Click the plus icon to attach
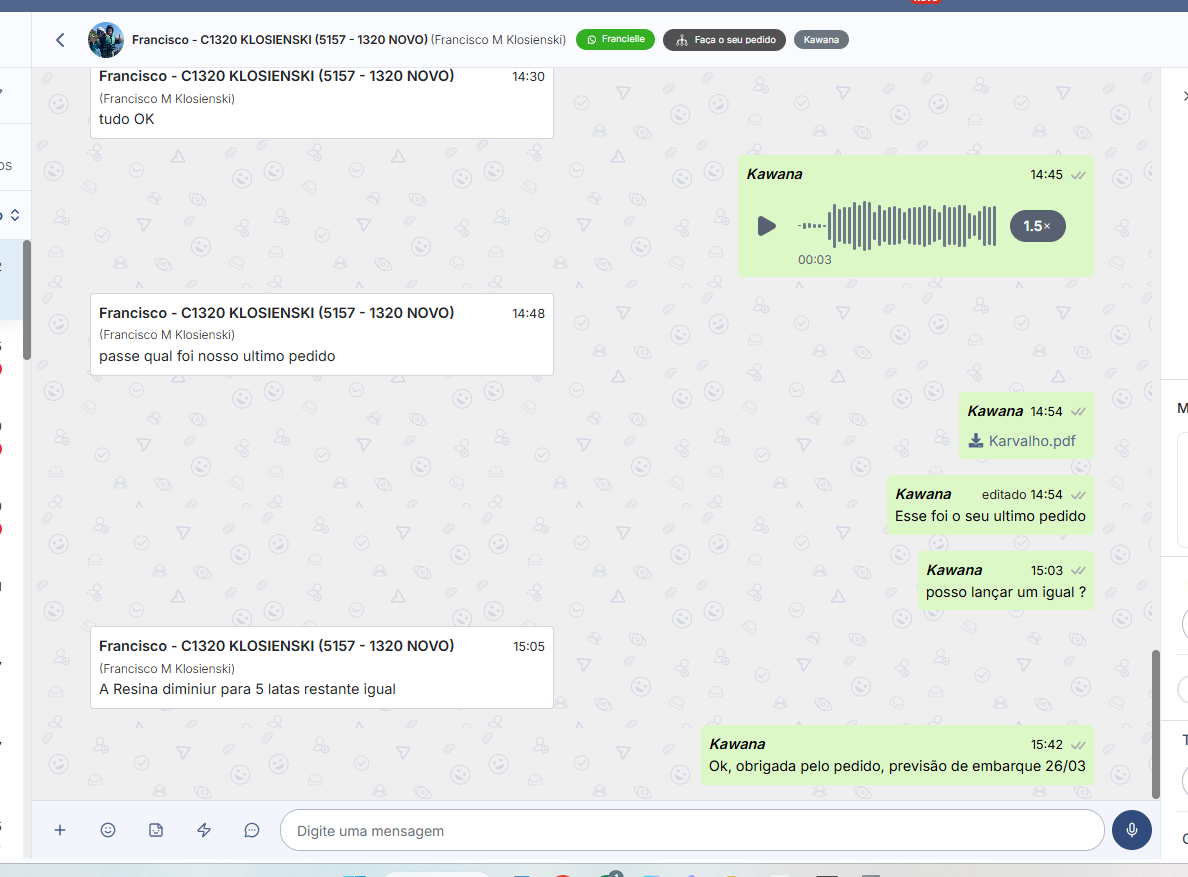Viewport: 1188px width, 877px height. tap(60, 830)
